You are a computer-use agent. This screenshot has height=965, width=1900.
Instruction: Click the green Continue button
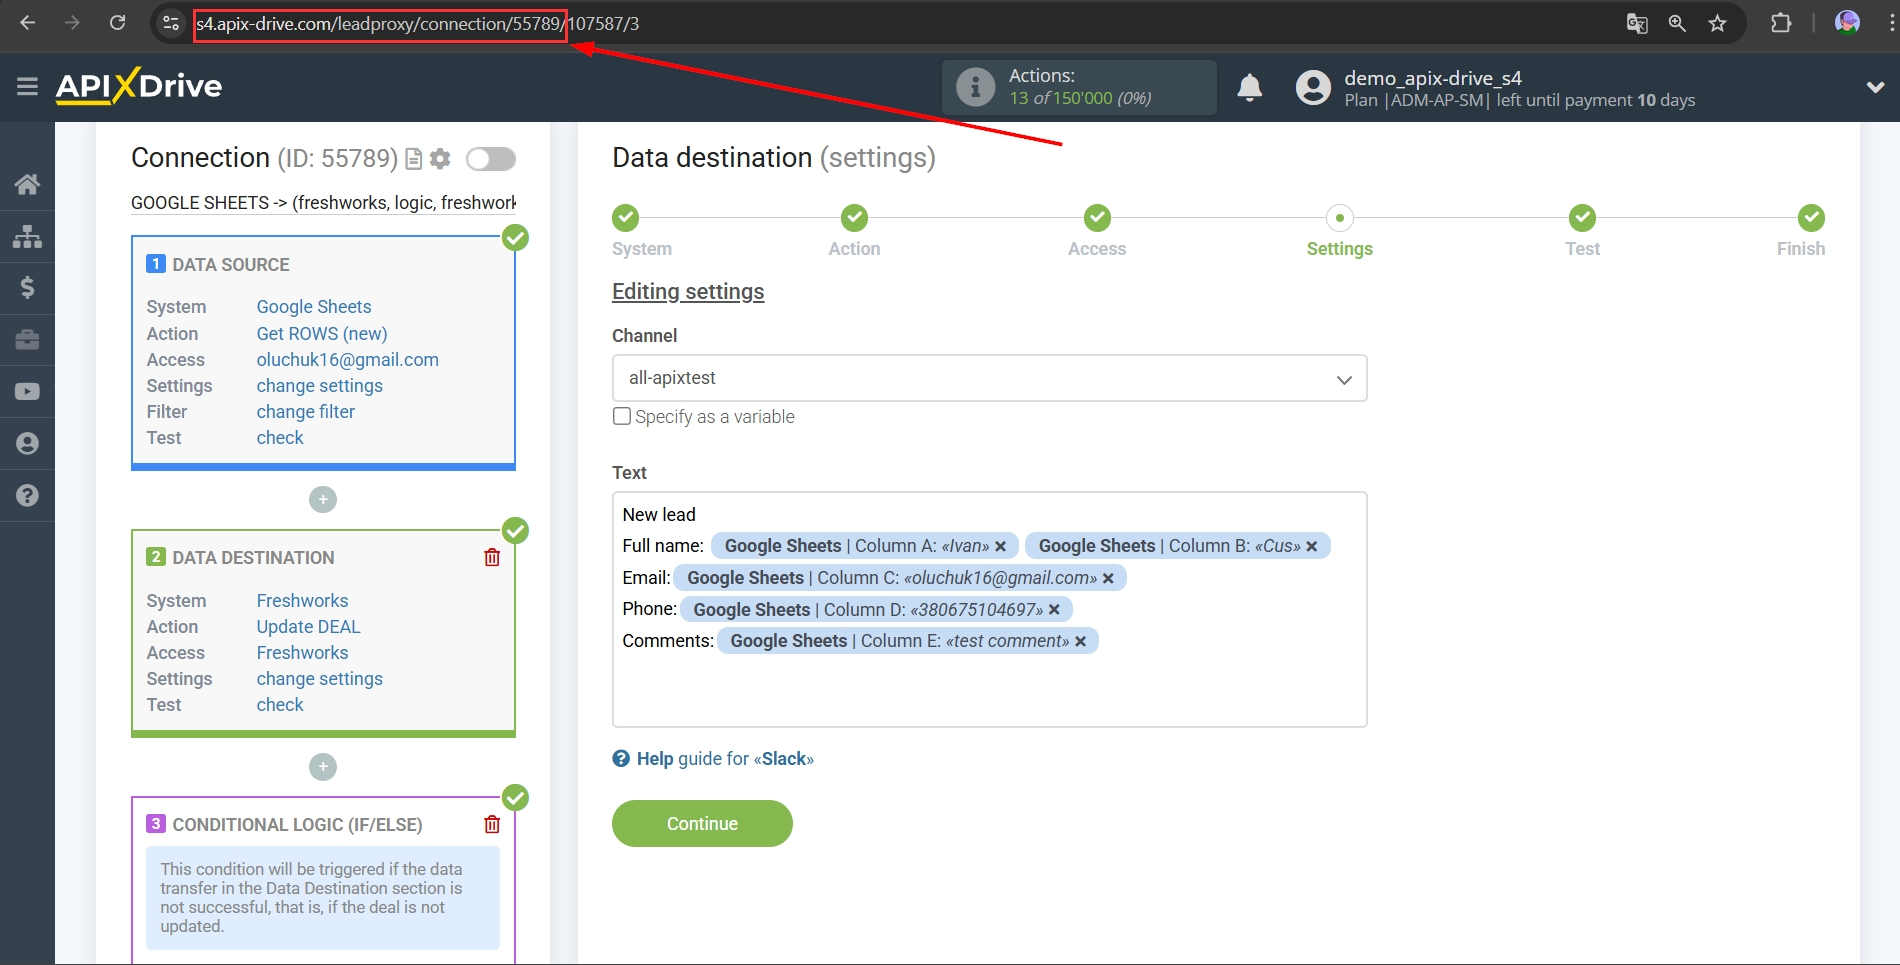[702, 824]
